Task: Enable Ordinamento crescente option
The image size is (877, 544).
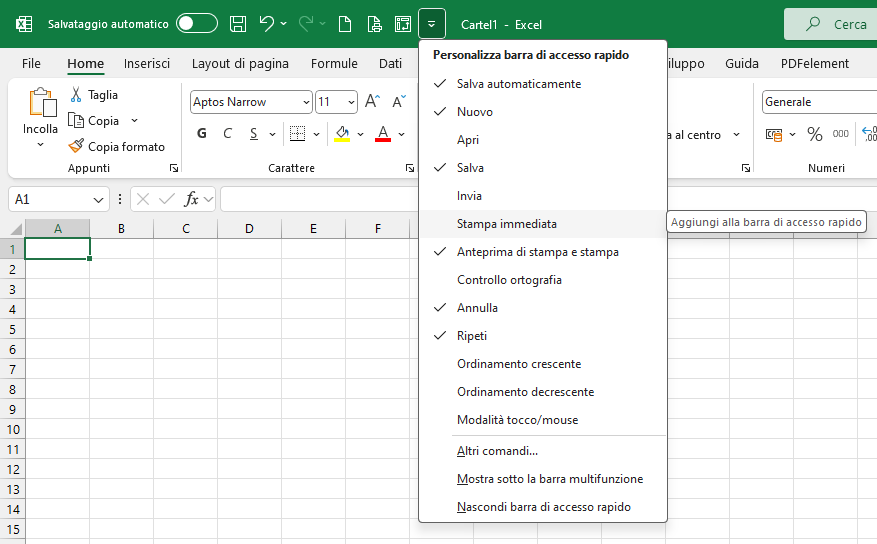Action: pos(543,363)
